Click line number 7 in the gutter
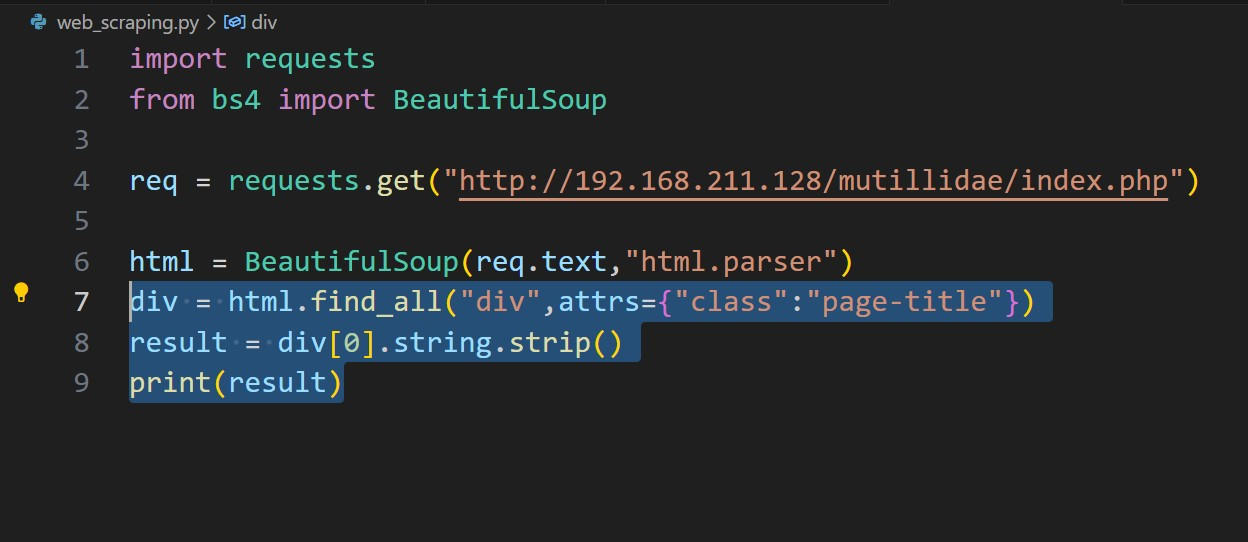The width and height of the screenshot is (1248, 542). coord(80,302)
